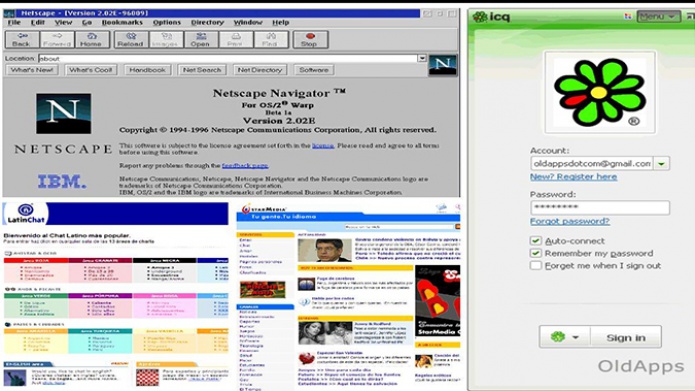Click the Net Search button
The width and height of the screenshot is (695, 391).
[x=202, y=70]
